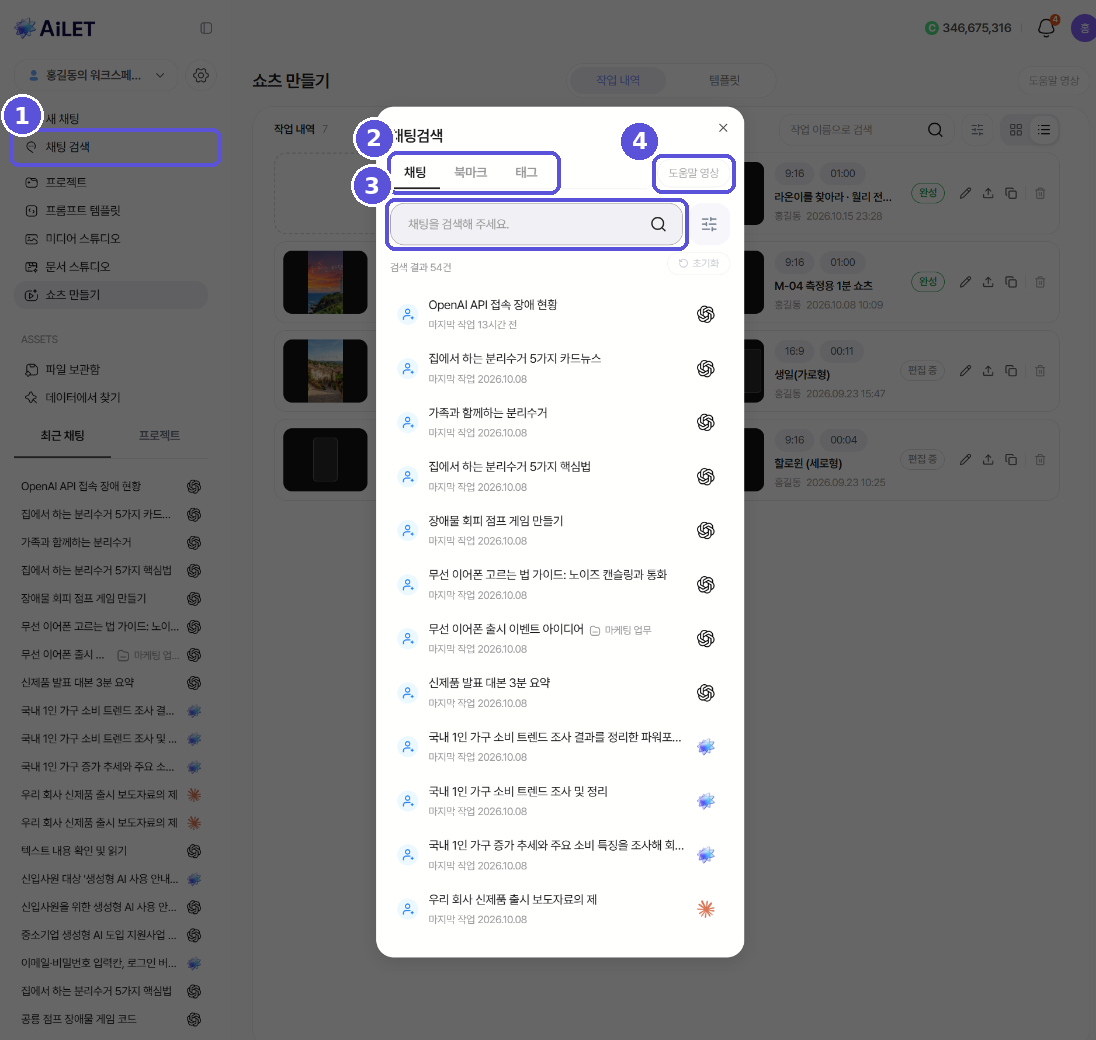This screenshot has width=1096, height=1040.
Task: Open recent chat 텍스트 내용 확인 및 읽기
Action: click(x=111, y=851)
